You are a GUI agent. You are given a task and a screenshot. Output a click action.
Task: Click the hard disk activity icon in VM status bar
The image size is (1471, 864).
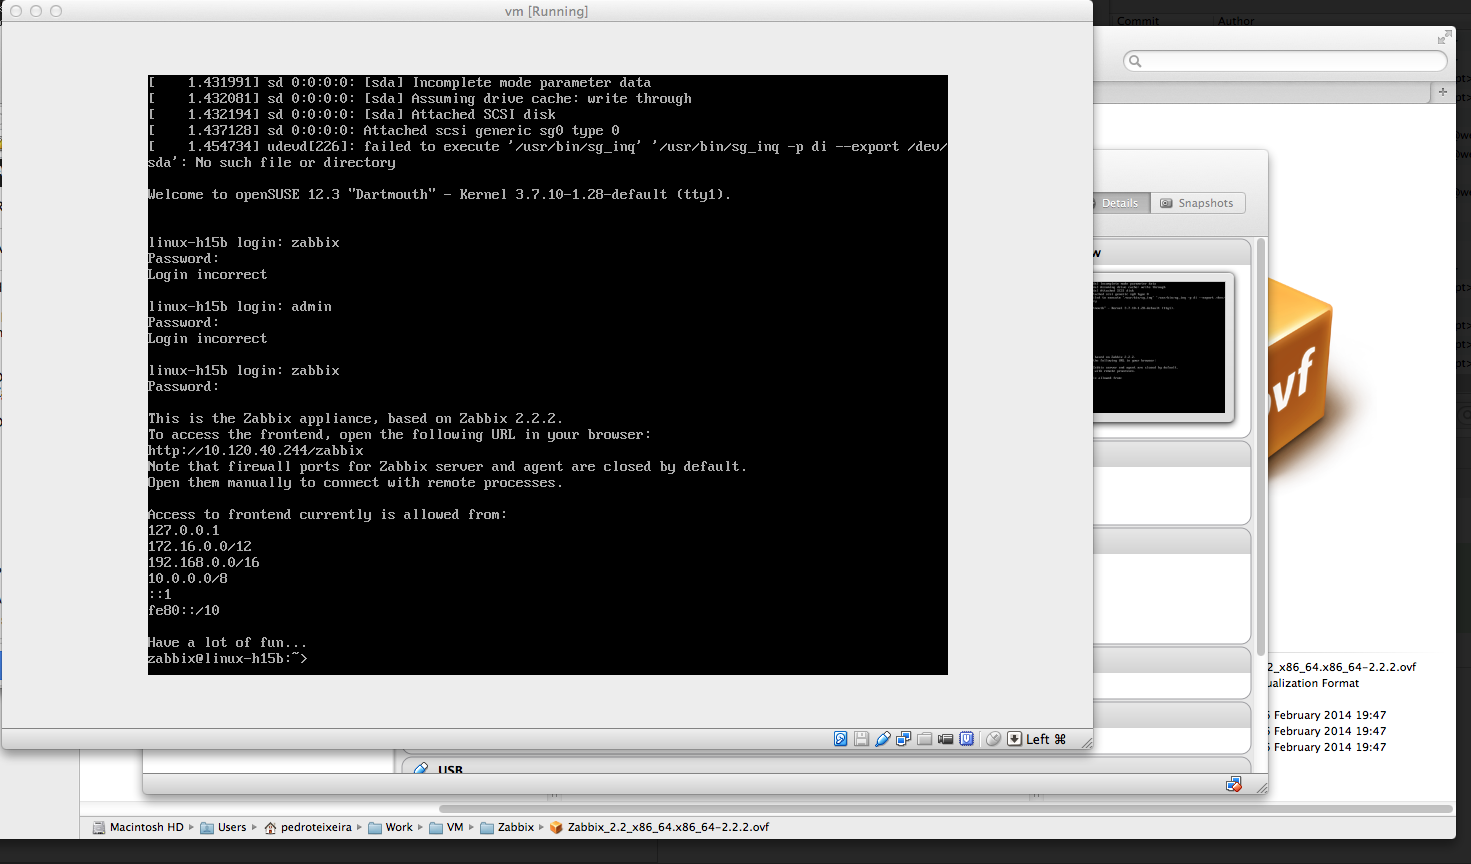841,739
